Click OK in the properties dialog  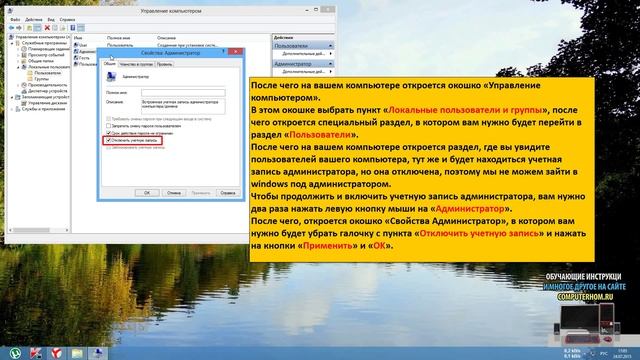tap(147, 193)
